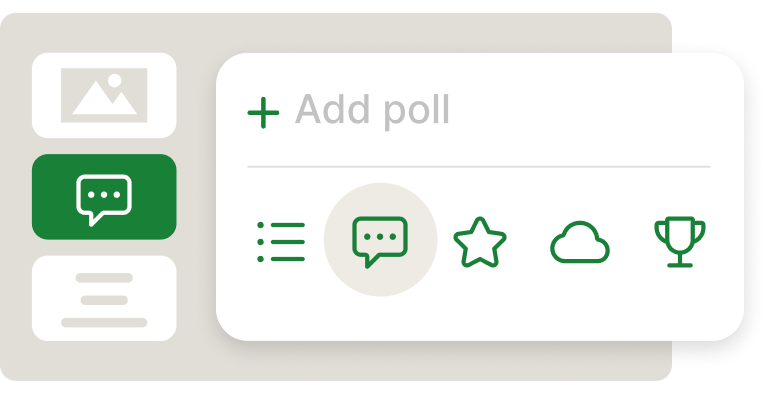768x393 pixels.
Task: Click the three dots in the highlighted poll bubble
Action: point(380,237)
